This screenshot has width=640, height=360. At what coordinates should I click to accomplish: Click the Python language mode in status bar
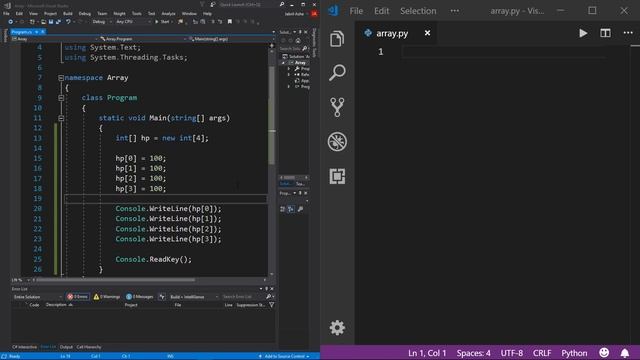[x=574, y=353]
